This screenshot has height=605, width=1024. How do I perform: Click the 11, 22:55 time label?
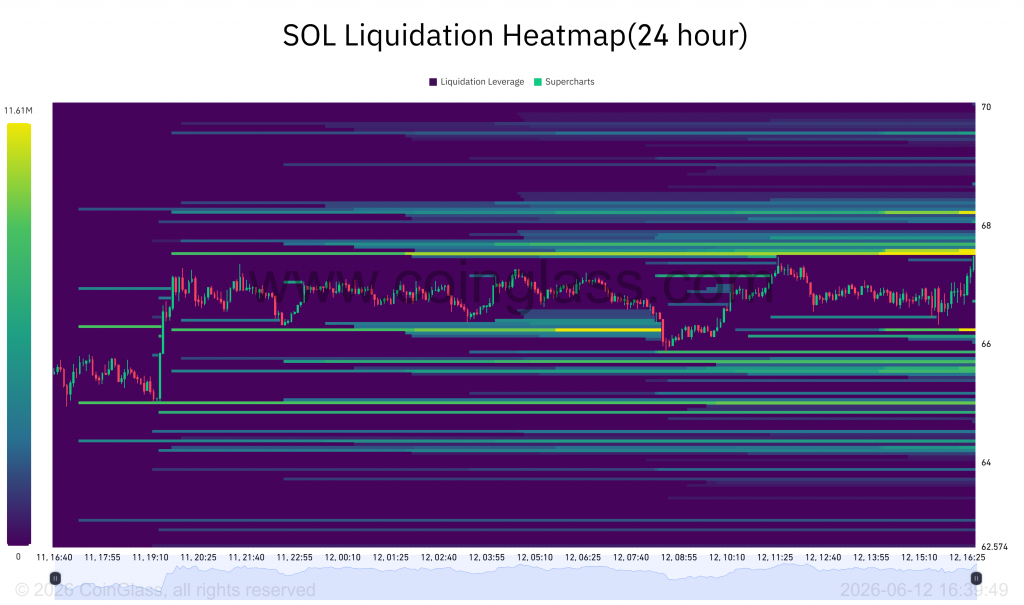click(295, 557)
